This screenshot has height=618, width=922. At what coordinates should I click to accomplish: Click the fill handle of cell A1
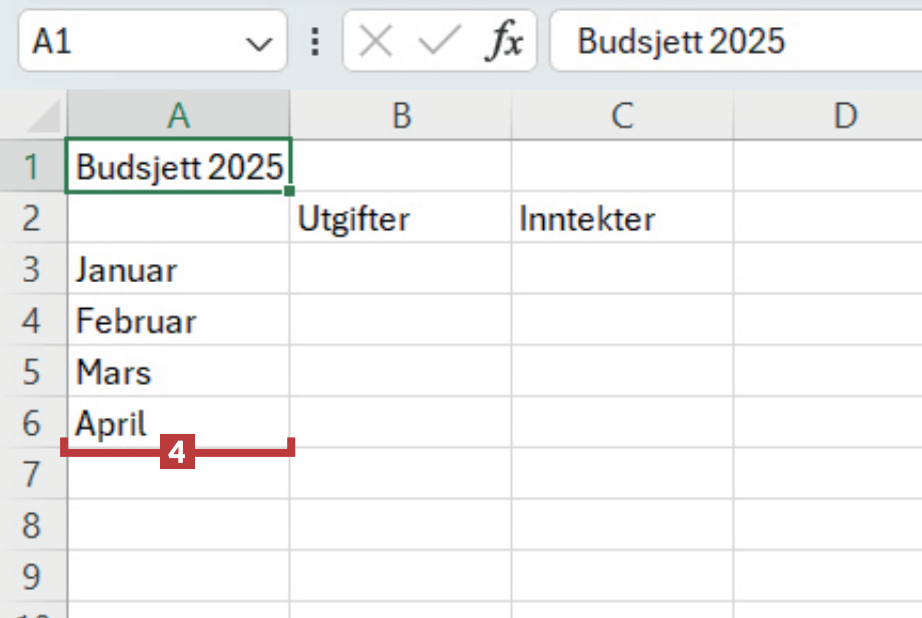click(x=289, y=190)
